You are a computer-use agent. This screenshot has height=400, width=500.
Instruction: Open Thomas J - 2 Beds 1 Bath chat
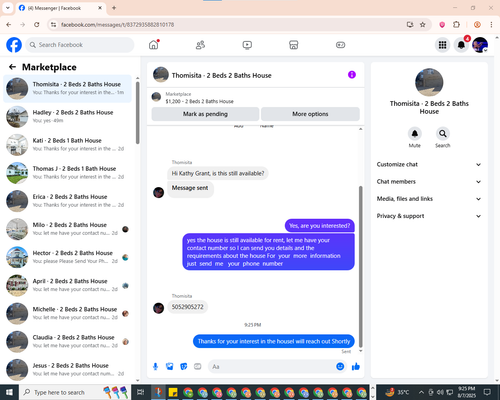(67, 173)
